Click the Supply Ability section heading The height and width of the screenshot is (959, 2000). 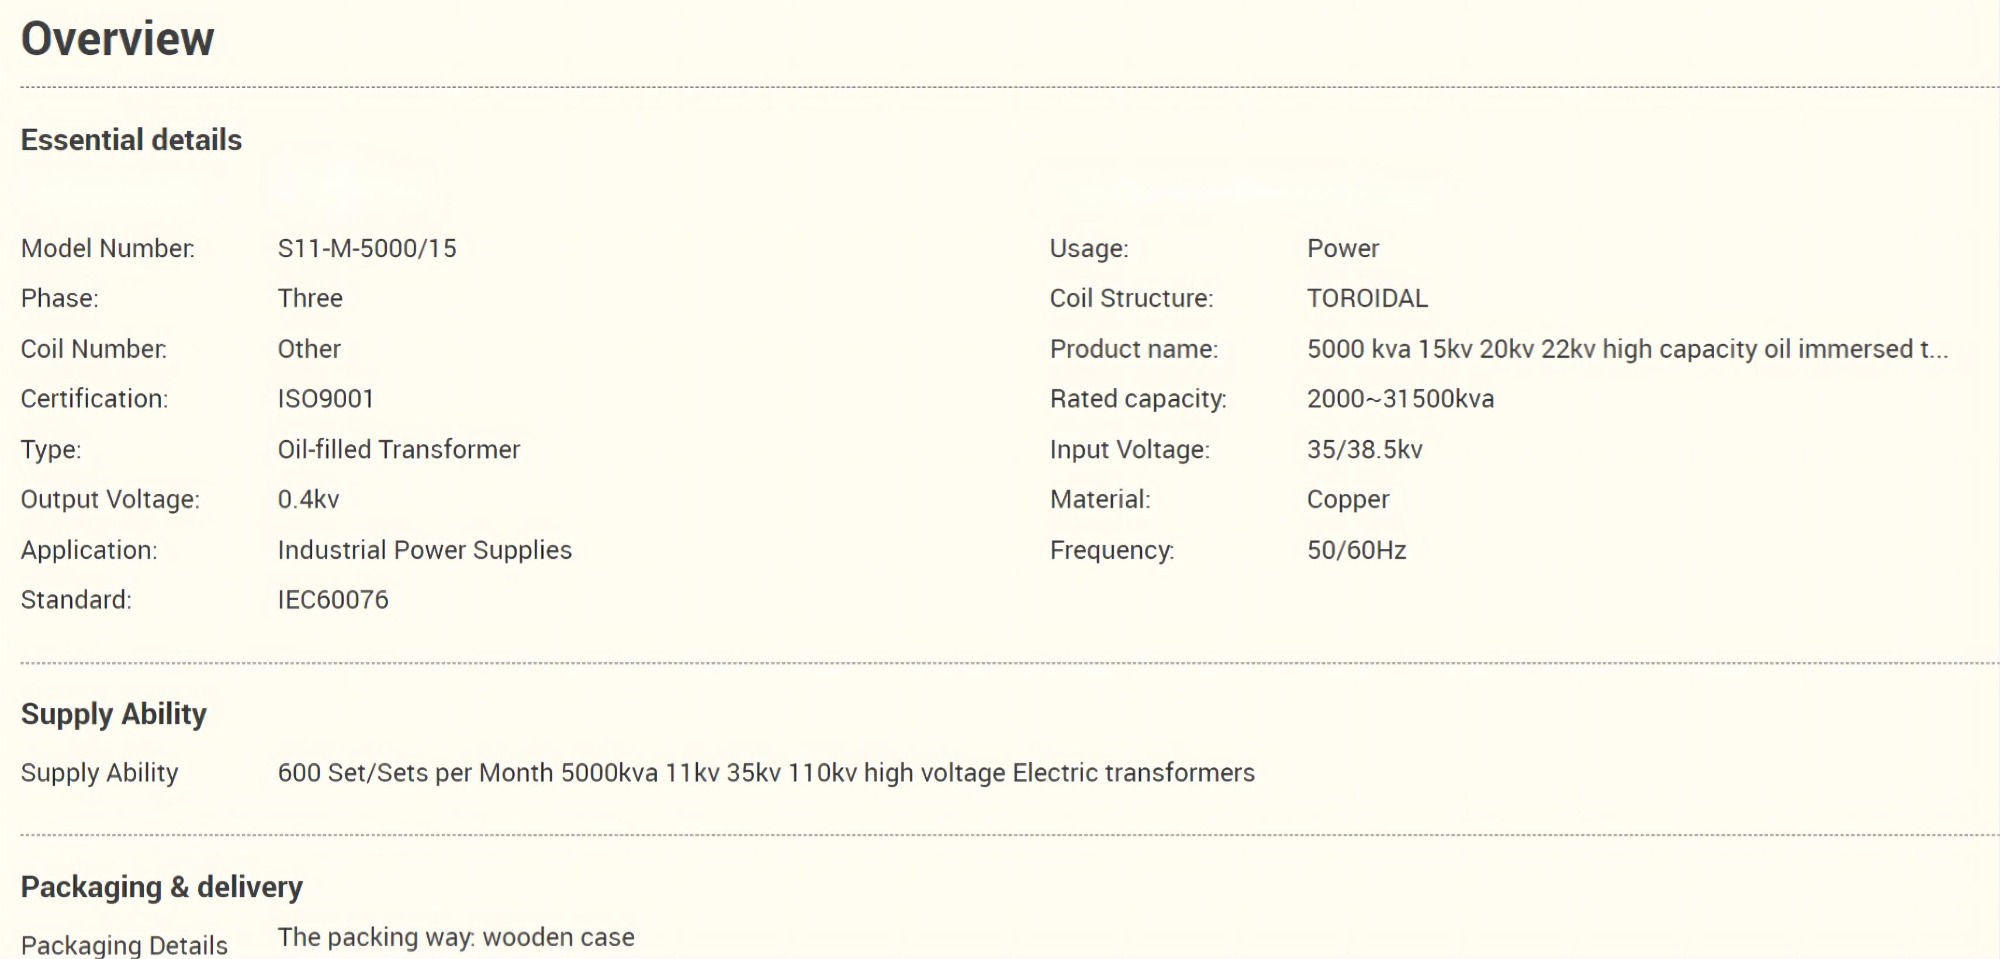(x=114, y=714)
